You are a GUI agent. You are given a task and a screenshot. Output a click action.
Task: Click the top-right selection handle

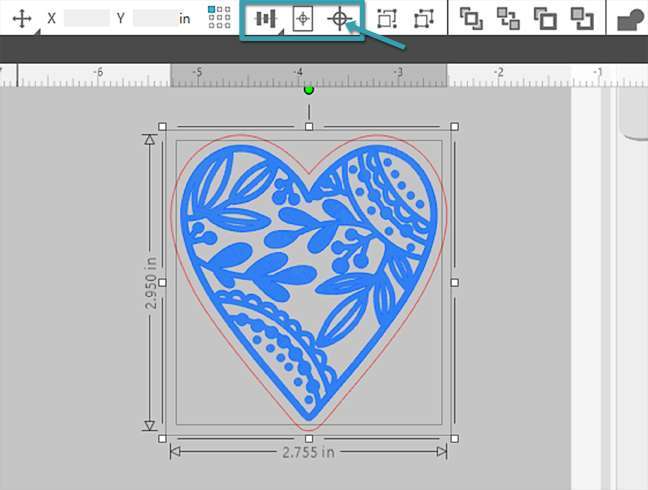[455, 126]
